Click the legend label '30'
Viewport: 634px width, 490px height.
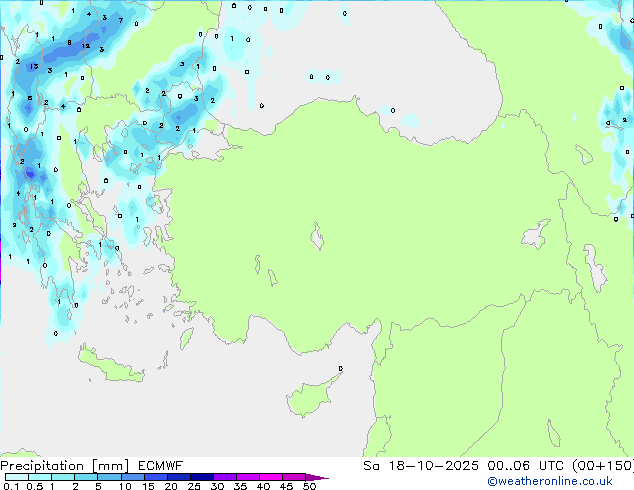tap(217, 486)
